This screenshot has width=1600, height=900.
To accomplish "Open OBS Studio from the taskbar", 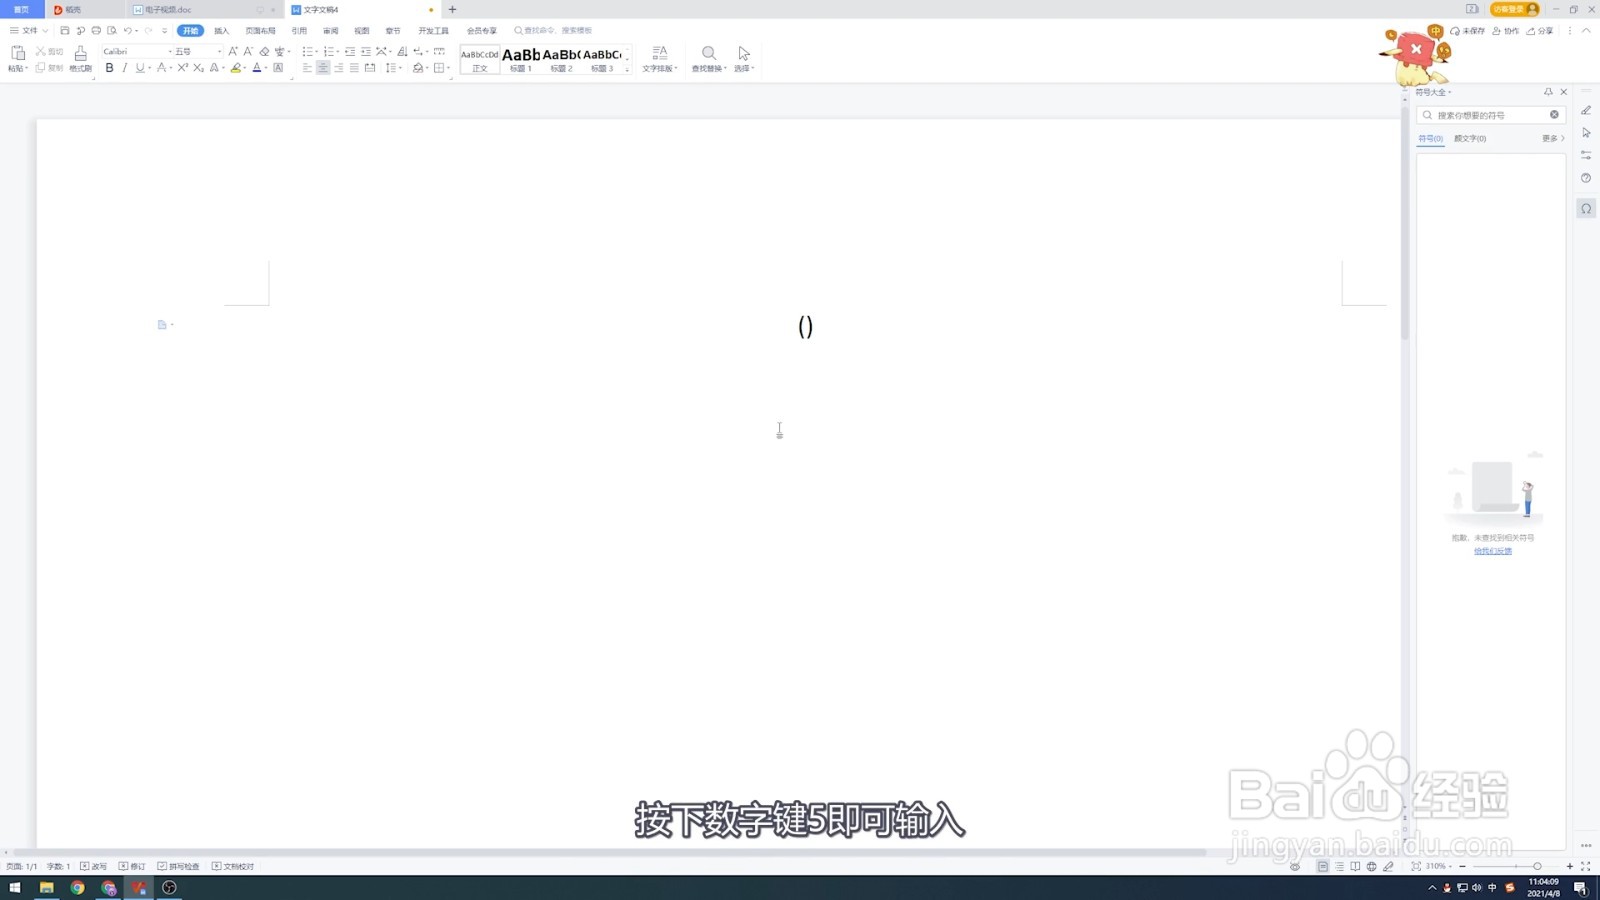I will (x=169, y=887).
